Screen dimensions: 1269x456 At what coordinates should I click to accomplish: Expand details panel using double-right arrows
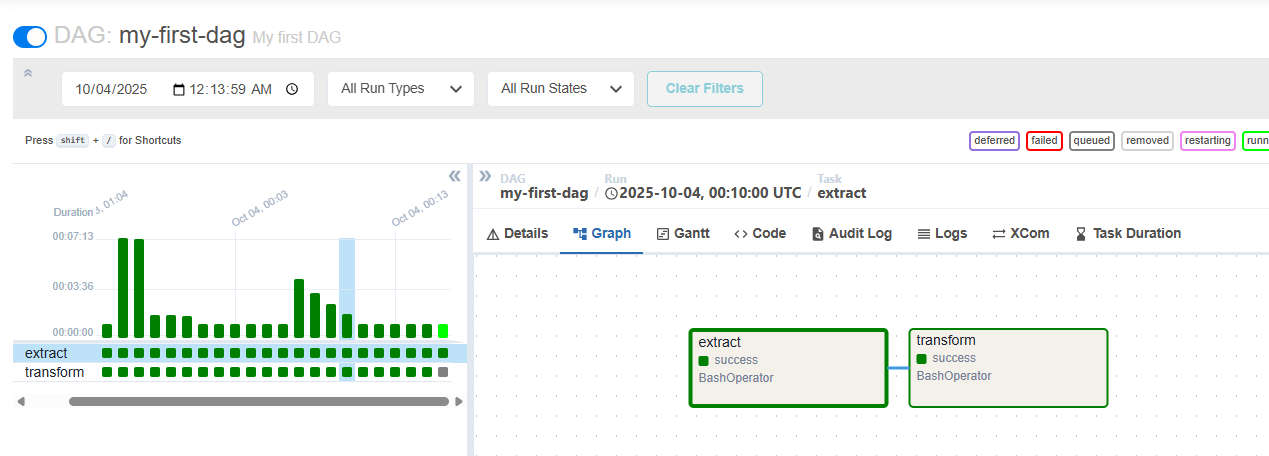(485, 176)
